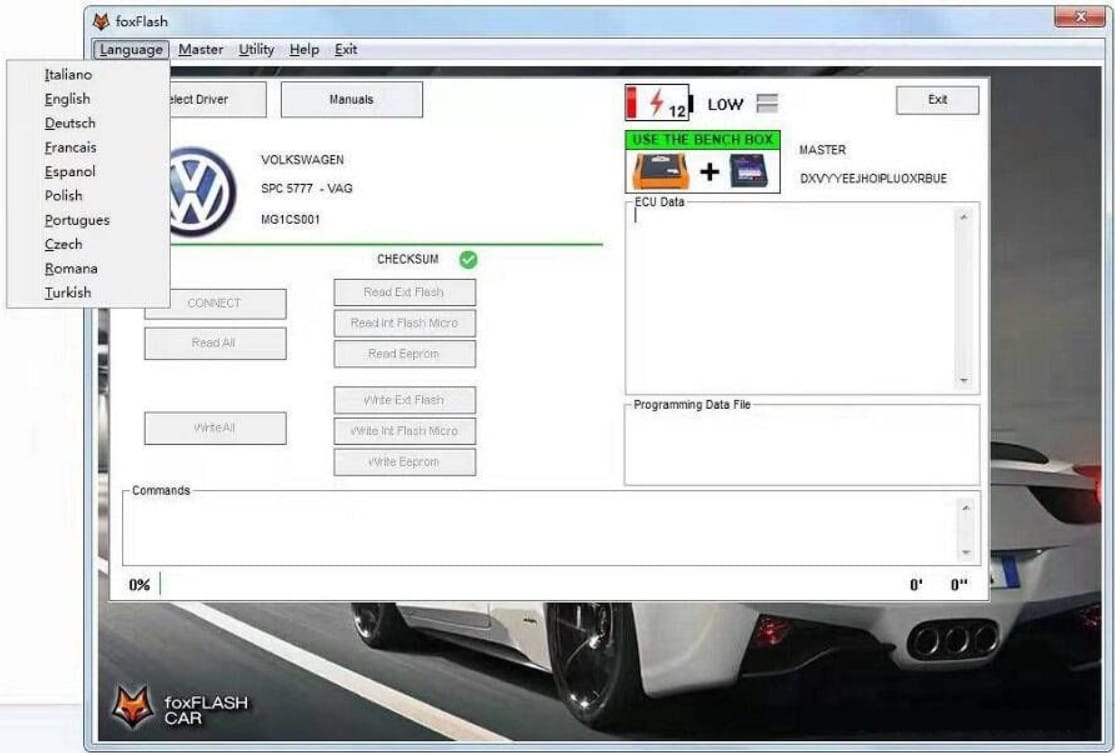Click the Read Eeprom button
The image size is (1115, 753).
click(405, 354)
